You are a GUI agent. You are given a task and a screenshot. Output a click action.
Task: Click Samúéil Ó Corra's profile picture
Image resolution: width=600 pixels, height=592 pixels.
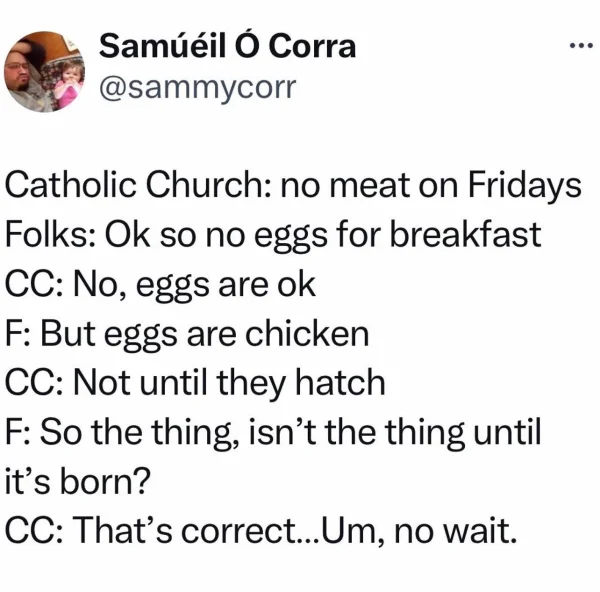[44, 72]
